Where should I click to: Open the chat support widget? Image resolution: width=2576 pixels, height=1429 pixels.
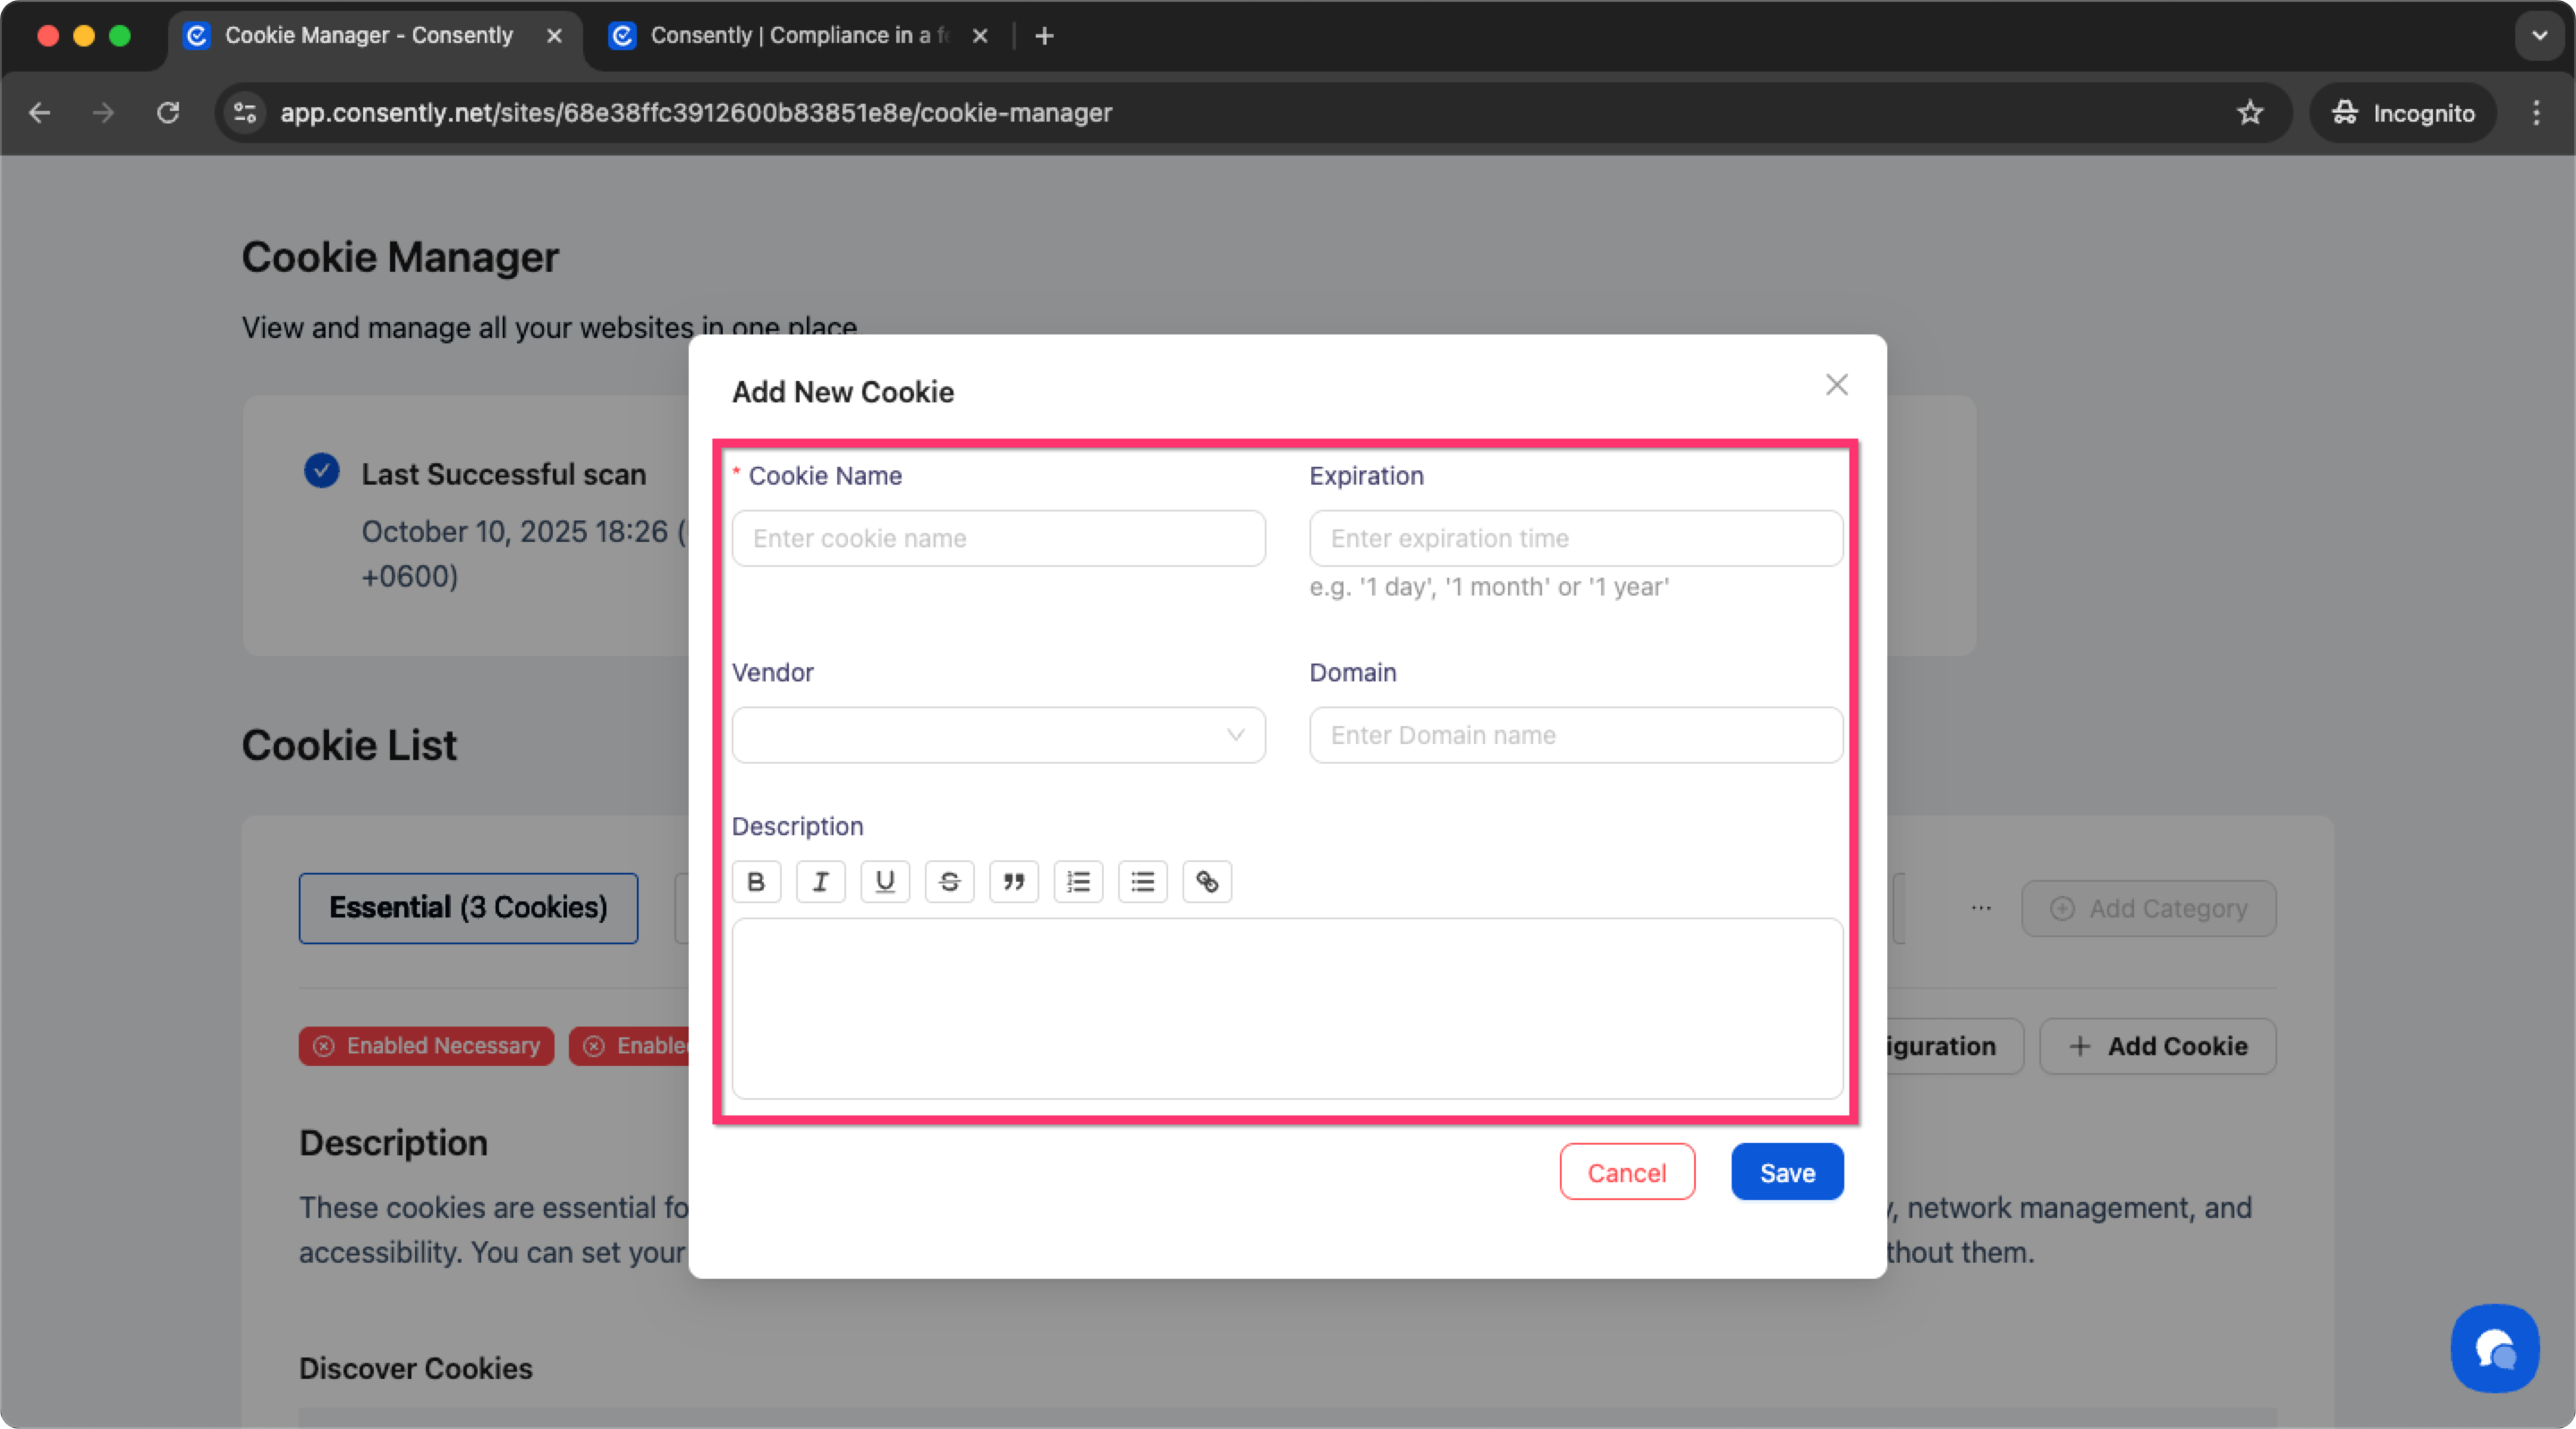pyautogui.click(x=2493, y=1348)
